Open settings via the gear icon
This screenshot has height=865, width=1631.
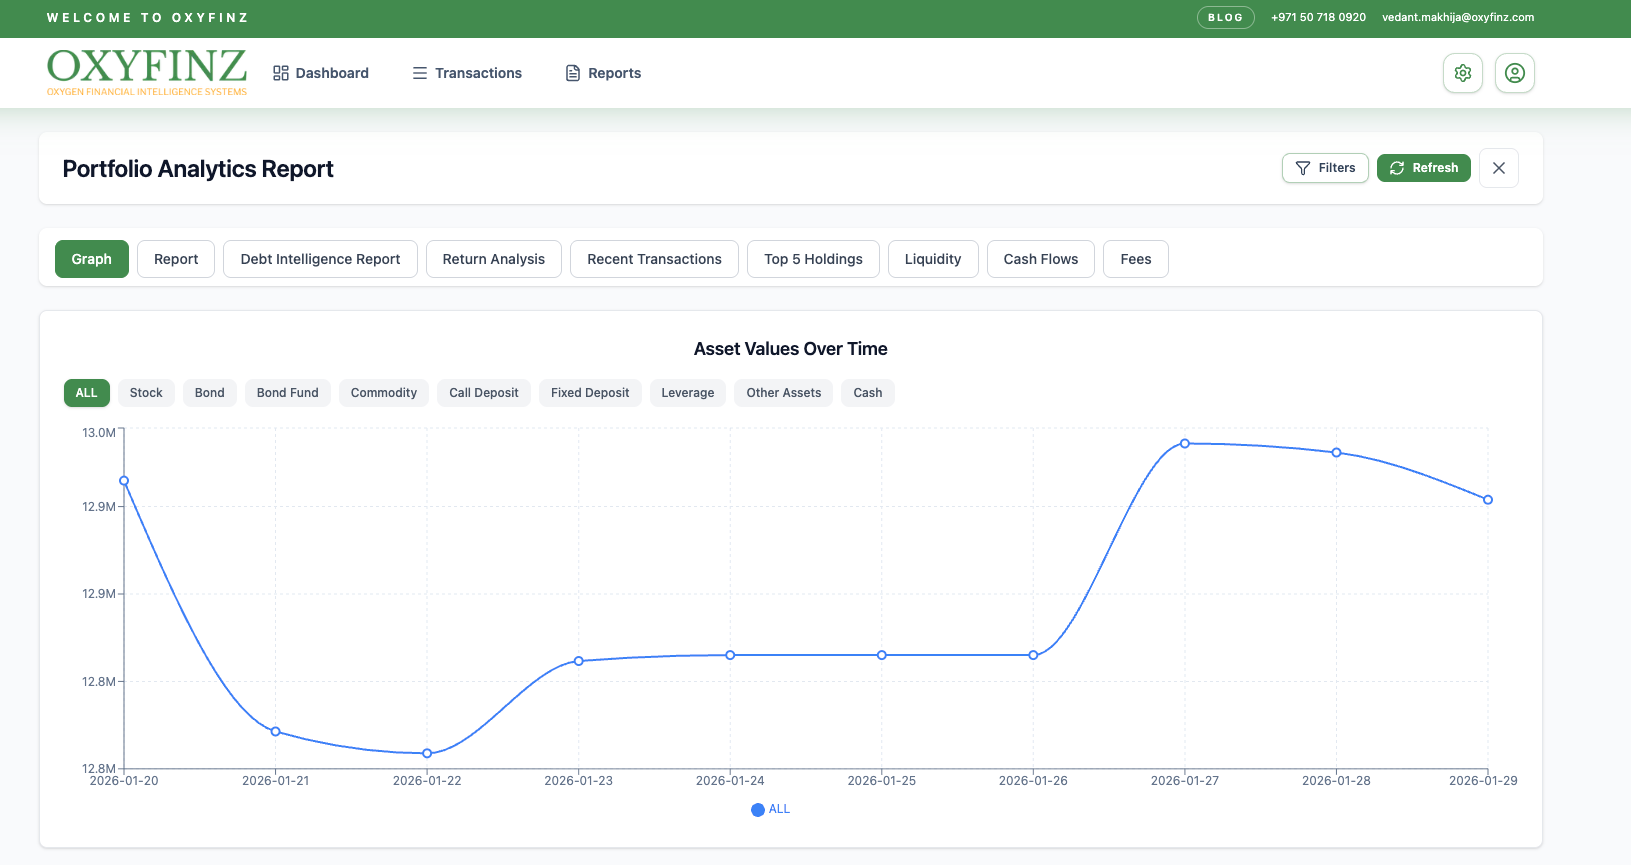1463,73
